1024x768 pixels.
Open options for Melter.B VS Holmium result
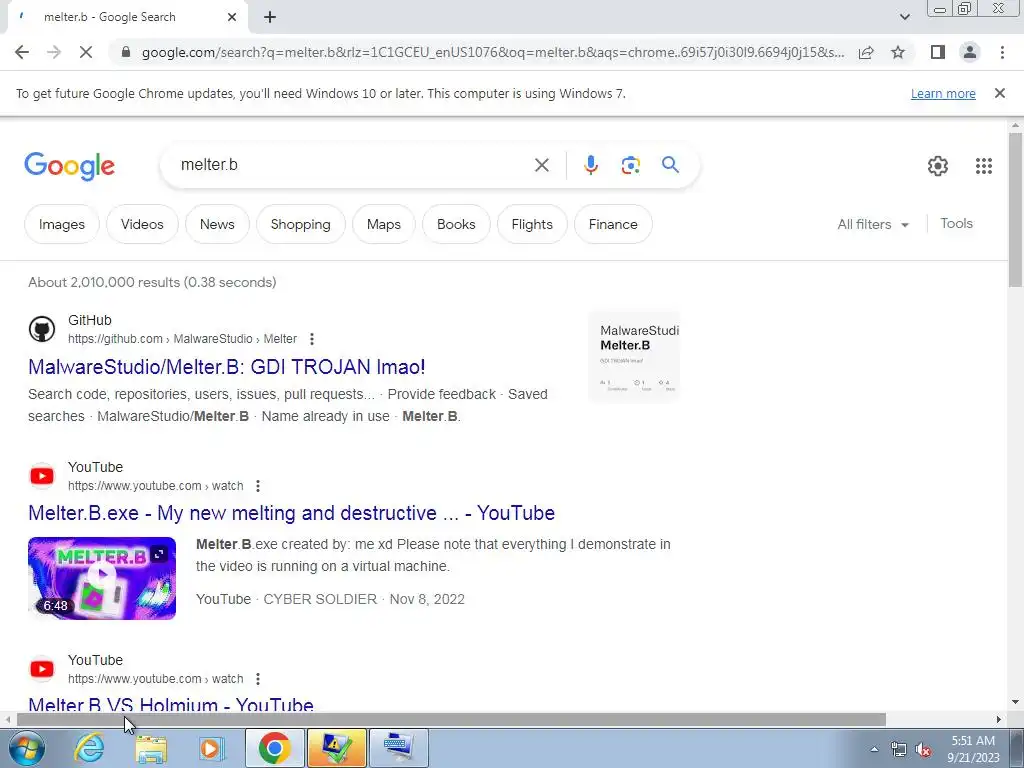click(x=258, y=679)
